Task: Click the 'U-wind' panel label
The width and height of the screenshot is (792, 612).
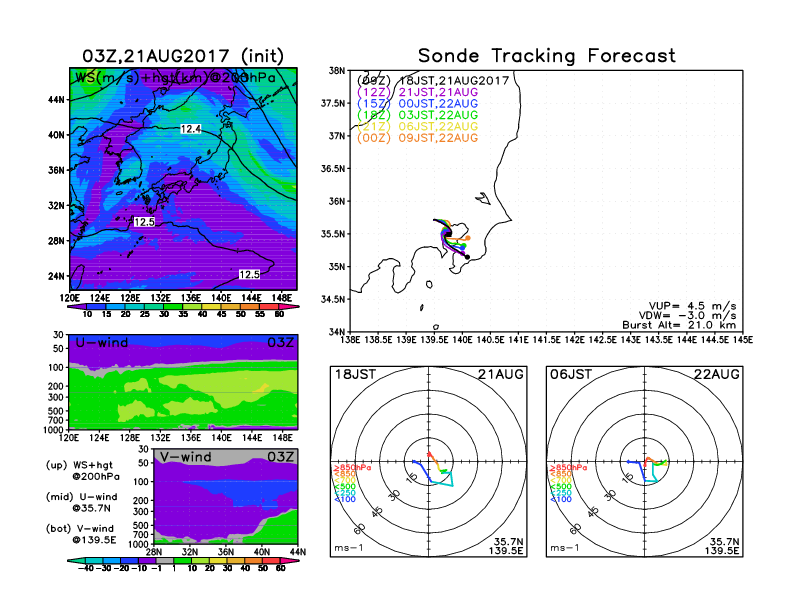Action: click(x=102, y=343)
